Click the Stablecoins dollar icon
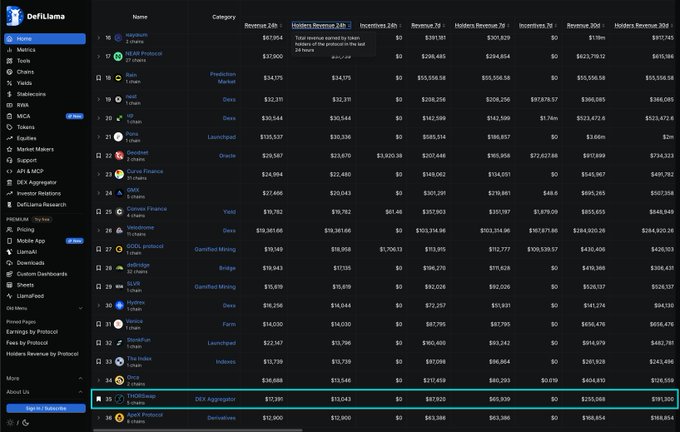 pos(10,94)
